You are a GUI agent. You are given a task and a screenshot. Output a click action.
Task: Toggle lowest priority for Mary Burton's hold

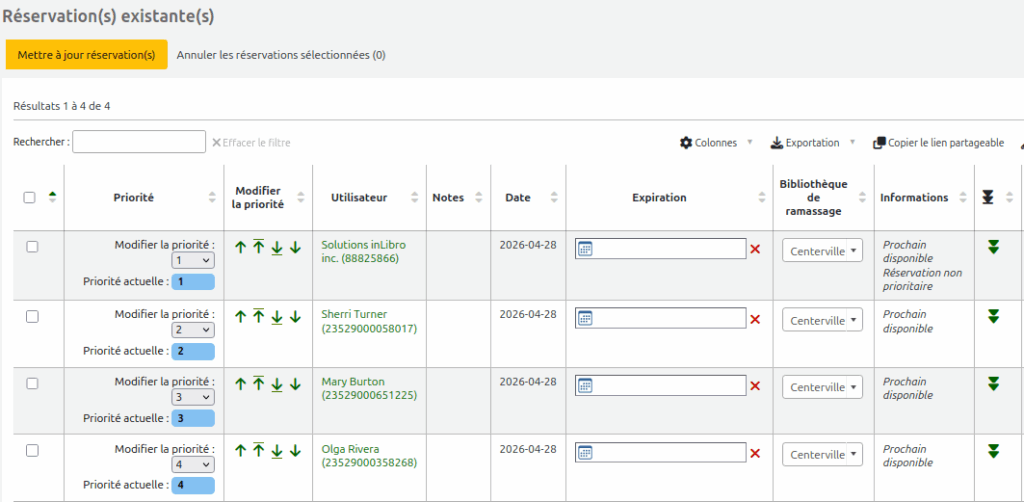click(x=992, y=384)
